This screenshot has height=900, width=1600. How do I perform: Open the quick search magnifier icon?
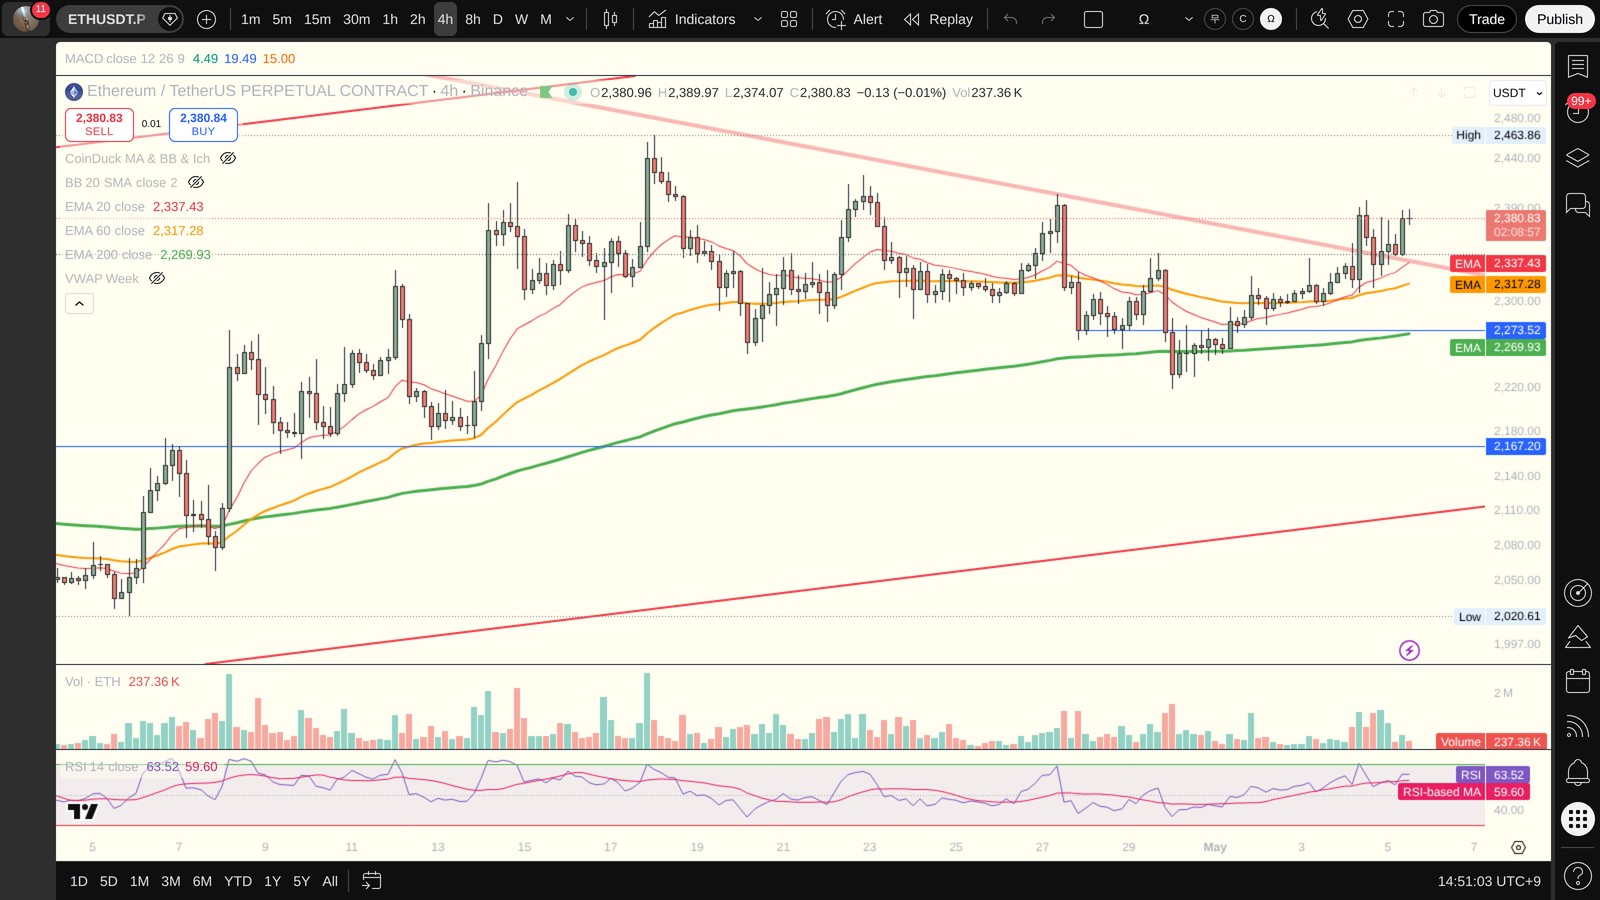coord(1320,19)
